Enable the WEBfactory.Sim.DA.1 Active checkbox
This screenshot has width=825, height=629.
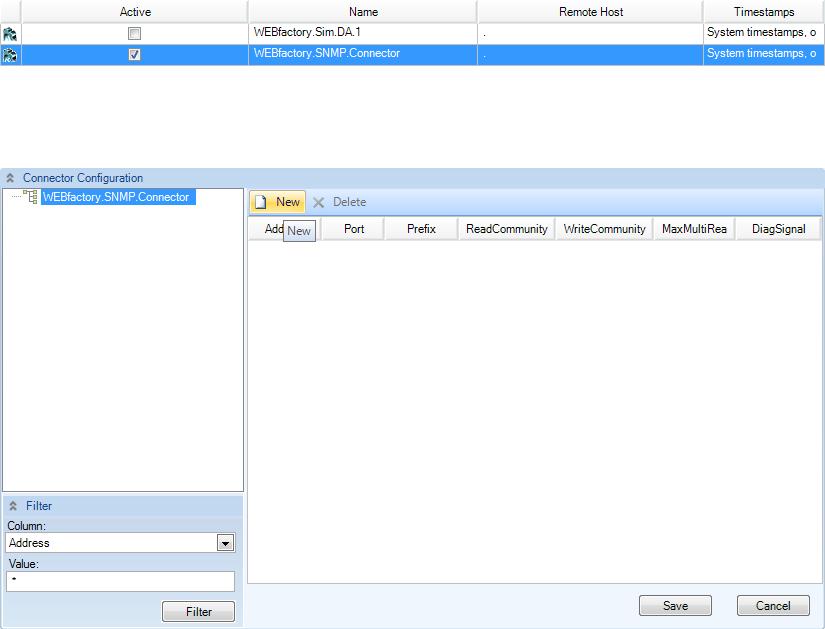[135, 33]
